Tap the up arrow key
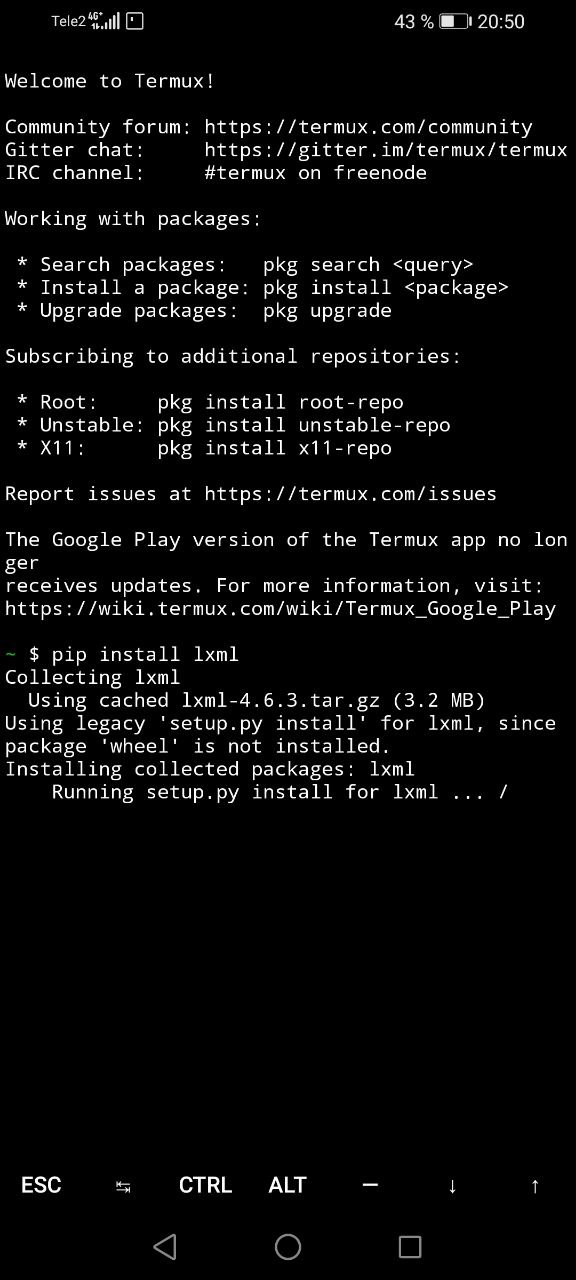 tap(535, 1186)
